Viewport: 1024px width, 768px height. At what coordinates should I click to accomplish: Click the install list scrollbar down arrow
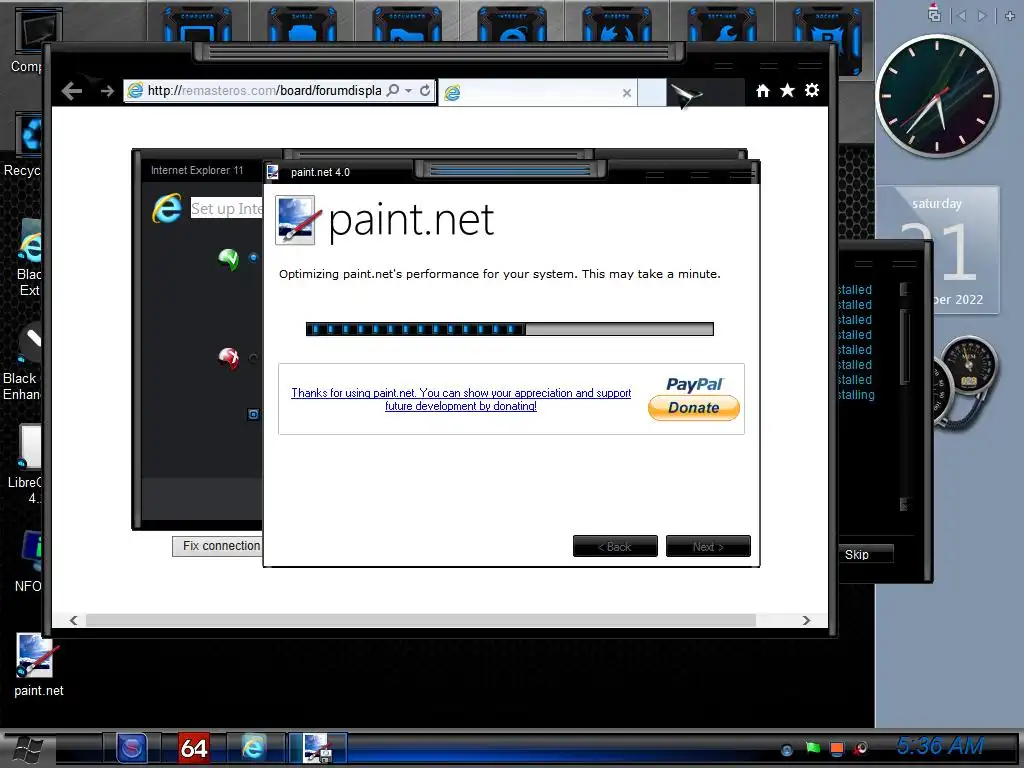tap(904, 504)
